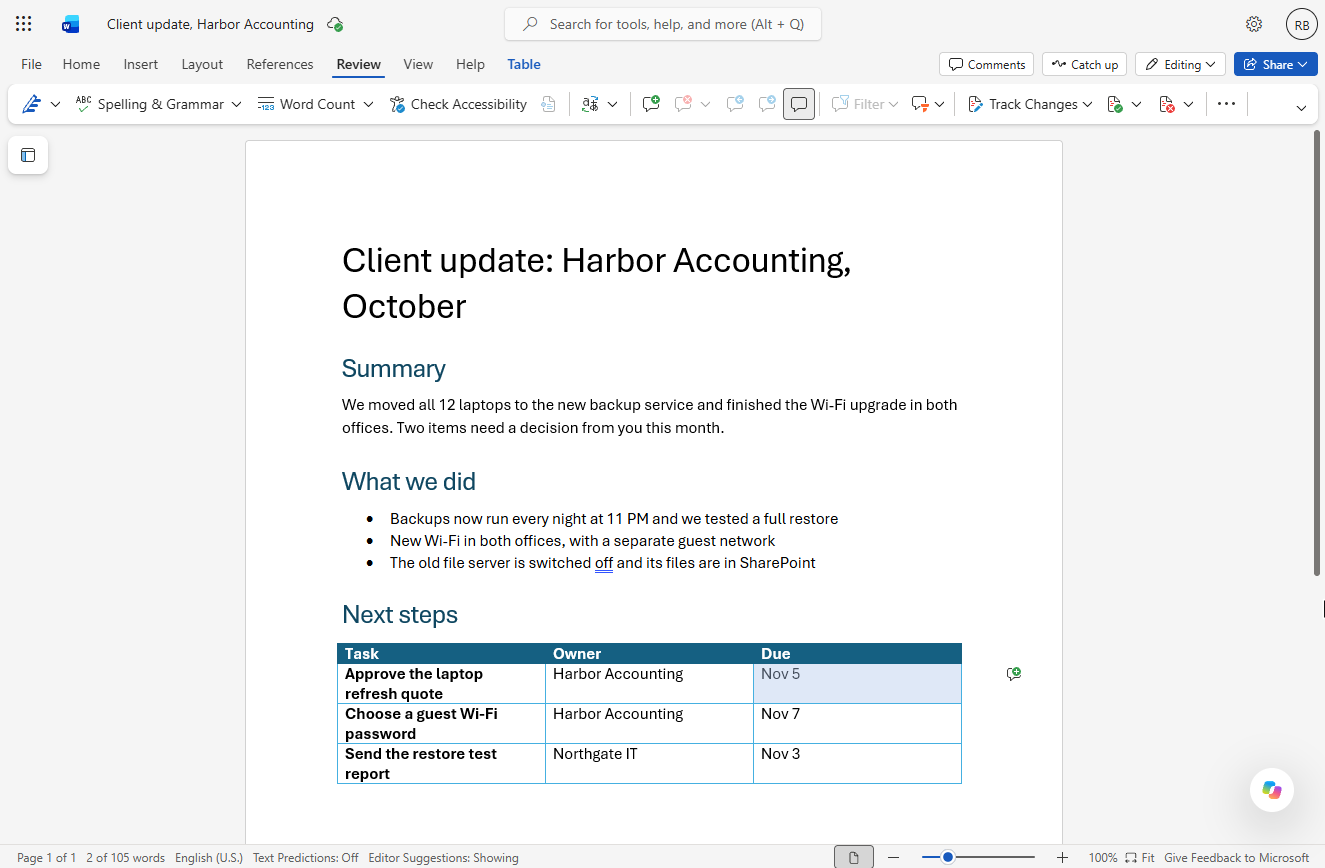Switch to the Home tab

[81, 64]
